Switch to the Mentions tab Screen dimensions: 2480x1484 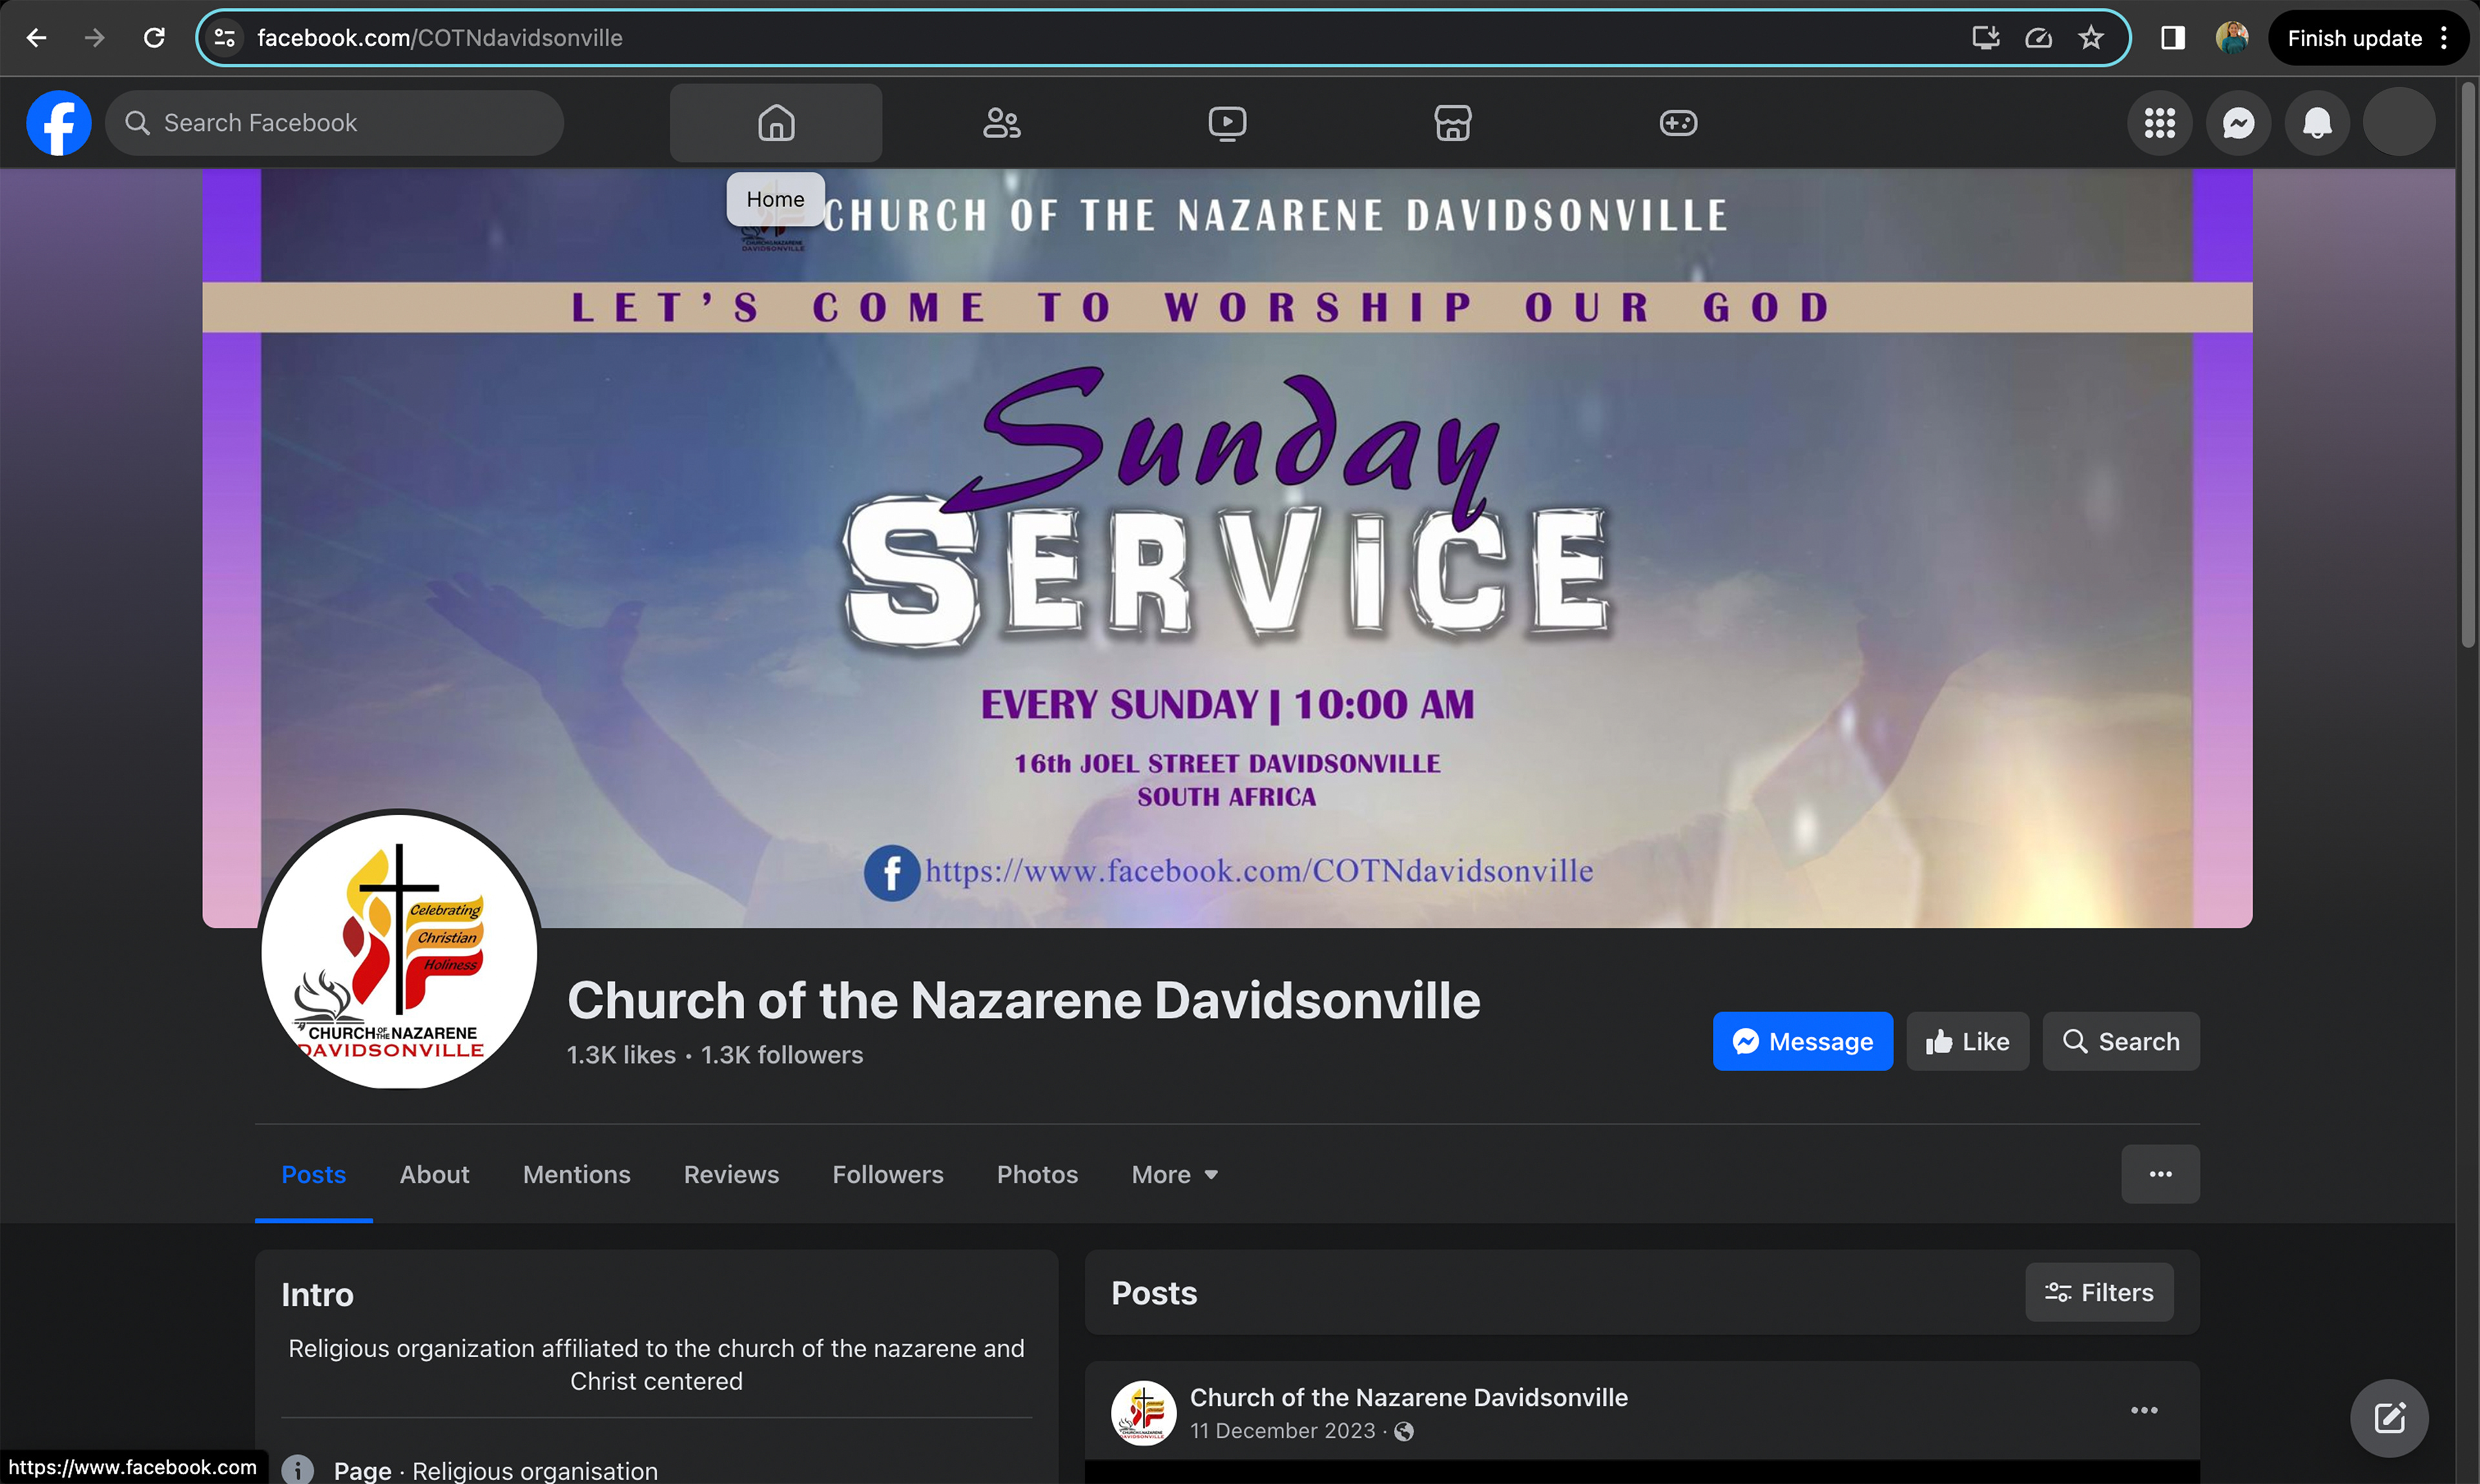point(577,1174)
